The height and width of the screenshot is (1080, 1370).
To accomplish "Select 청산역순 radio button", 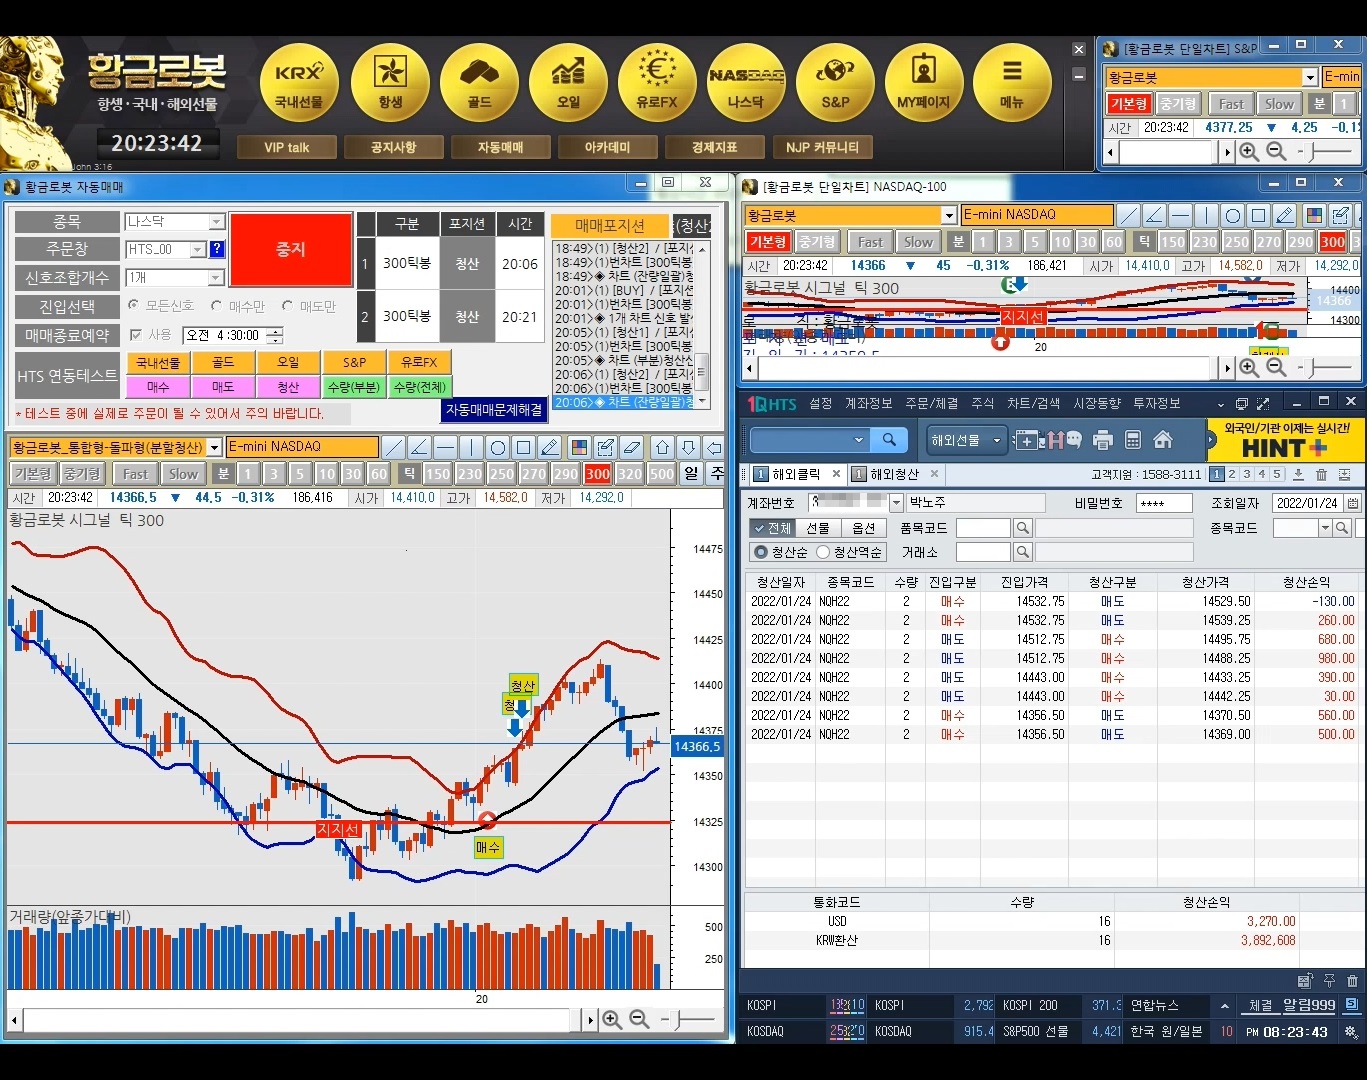I will pos(823,552).
